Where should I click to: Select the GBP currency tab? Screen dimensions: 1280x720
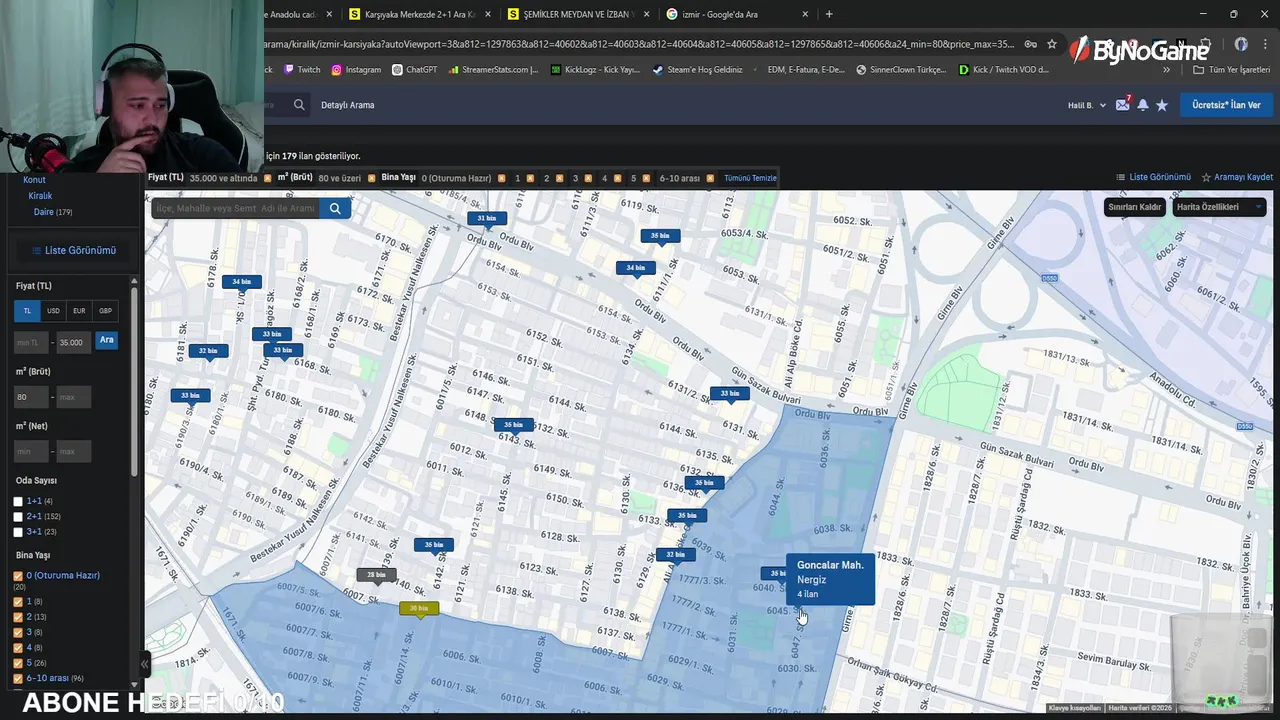tap(105, 311)
